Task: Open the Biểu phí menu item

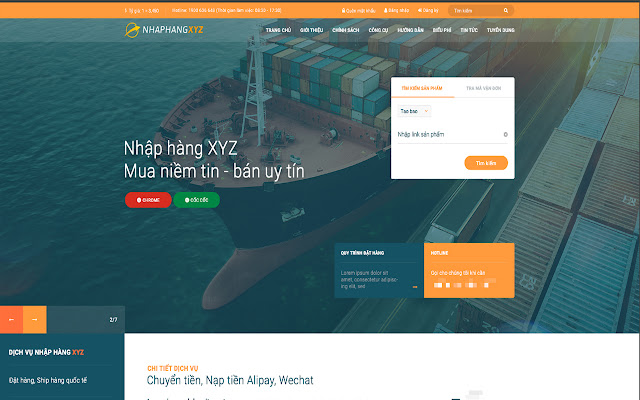Action: (x=442, y=30)
